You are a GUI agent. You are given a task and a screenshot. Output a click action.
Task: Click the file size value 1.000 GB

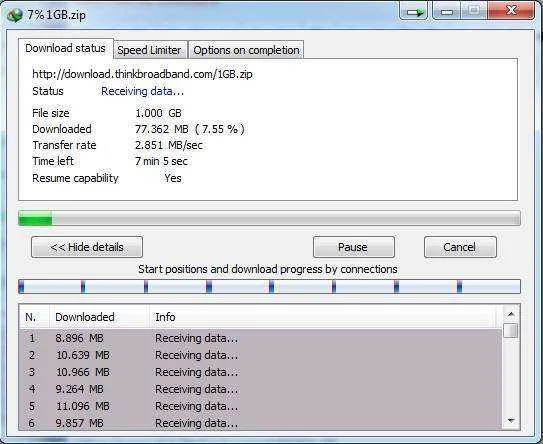[x=158, y=113]
